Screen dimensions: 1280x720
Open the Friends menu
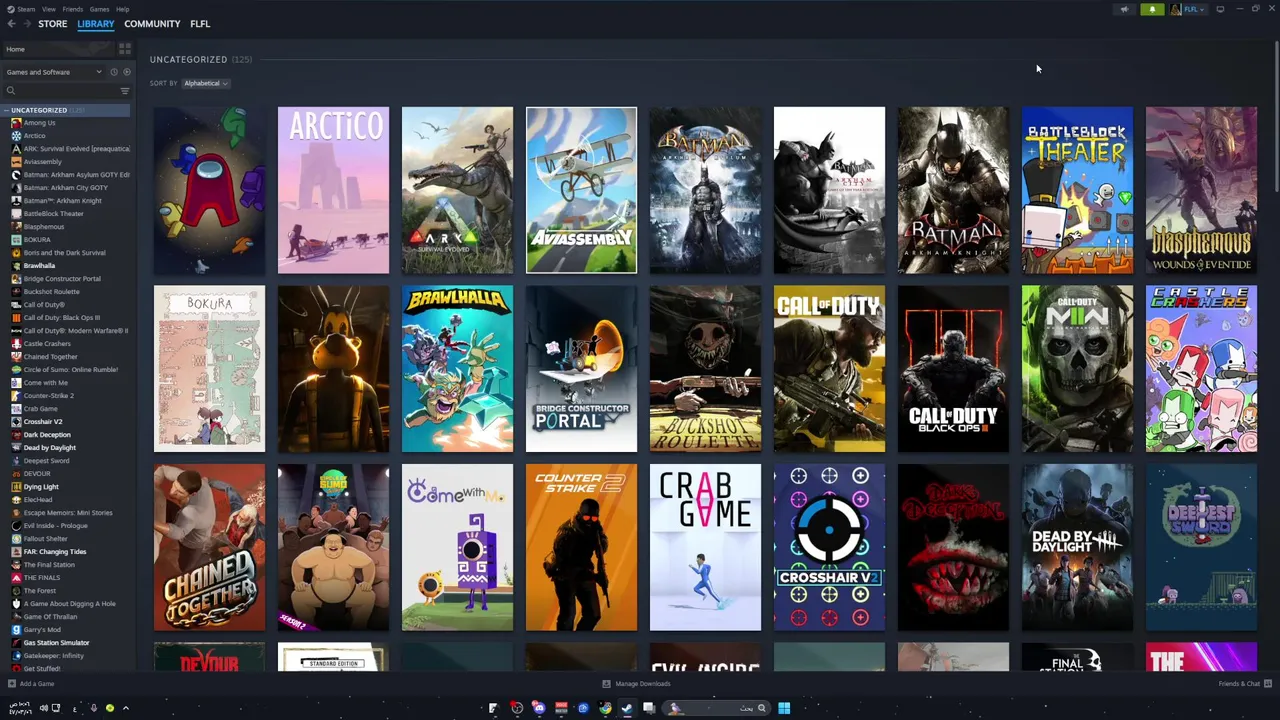(73, 9)
